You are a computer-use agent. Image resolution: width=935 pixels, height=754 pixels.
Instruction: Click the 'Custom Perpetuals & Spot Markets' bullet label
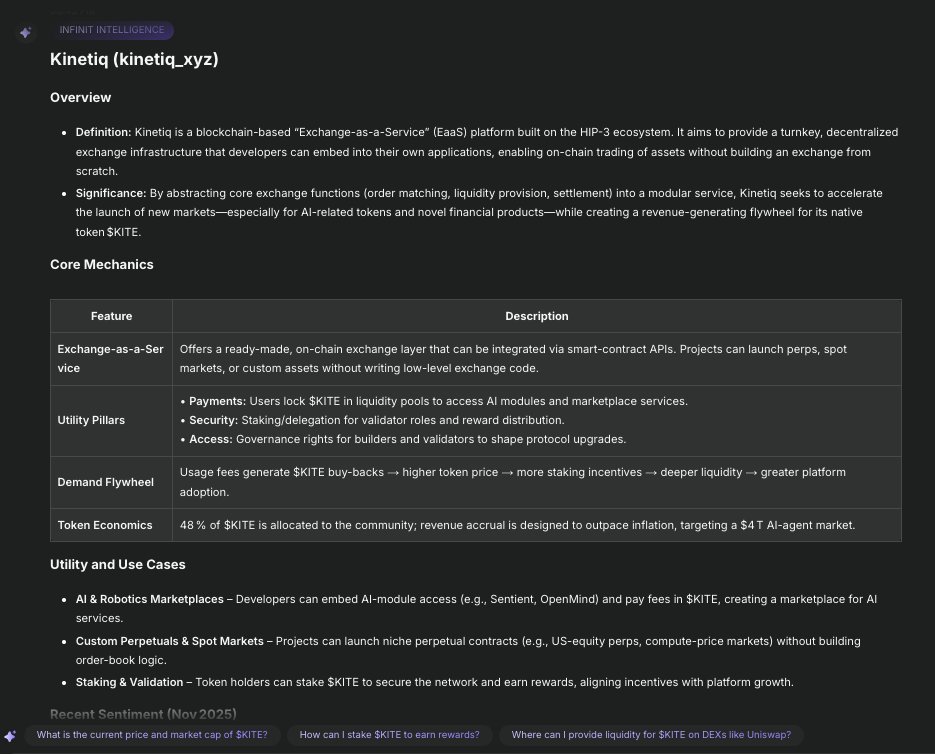coord(170,641)
